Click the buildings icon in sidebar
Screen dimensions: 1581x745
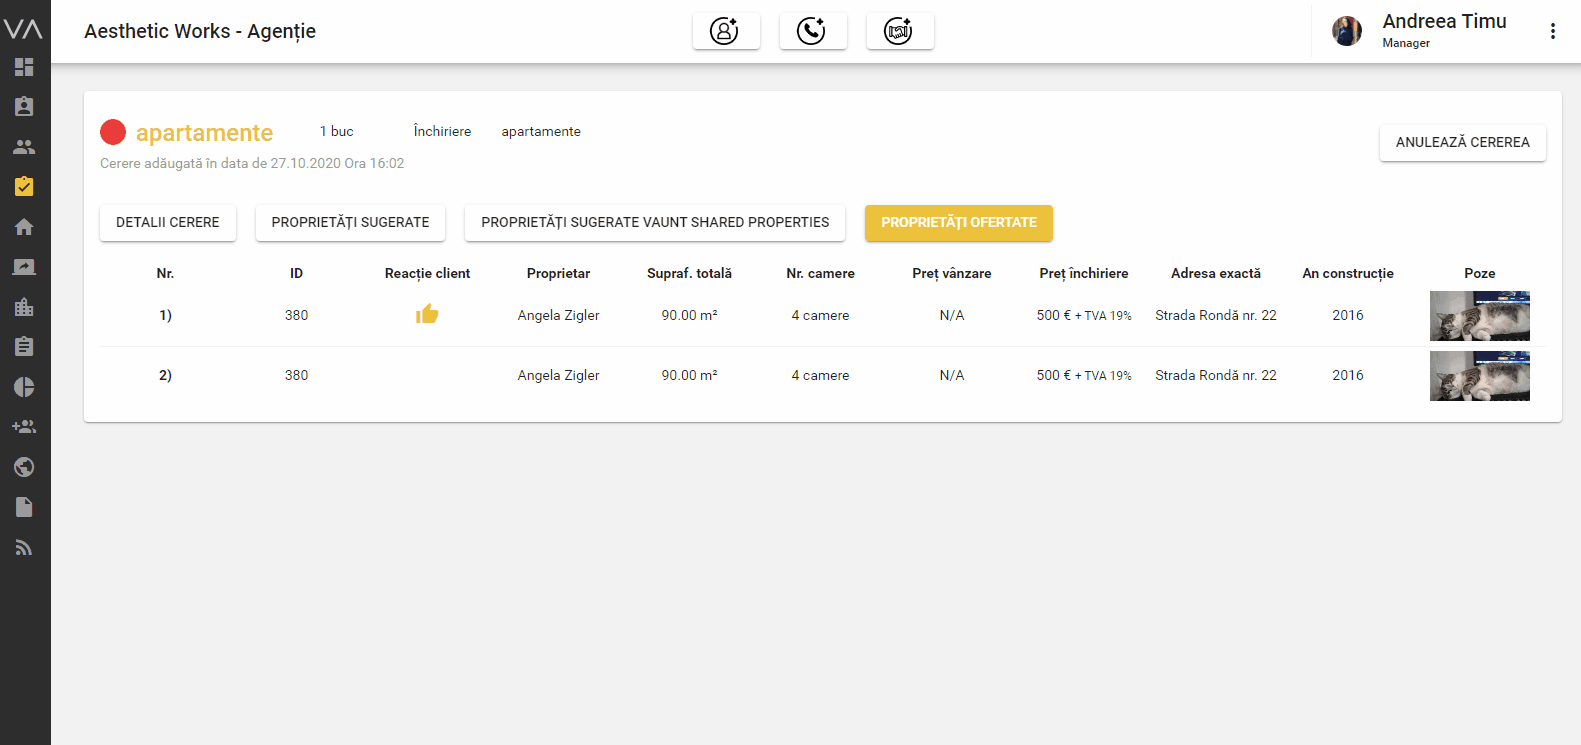(24, 307)
